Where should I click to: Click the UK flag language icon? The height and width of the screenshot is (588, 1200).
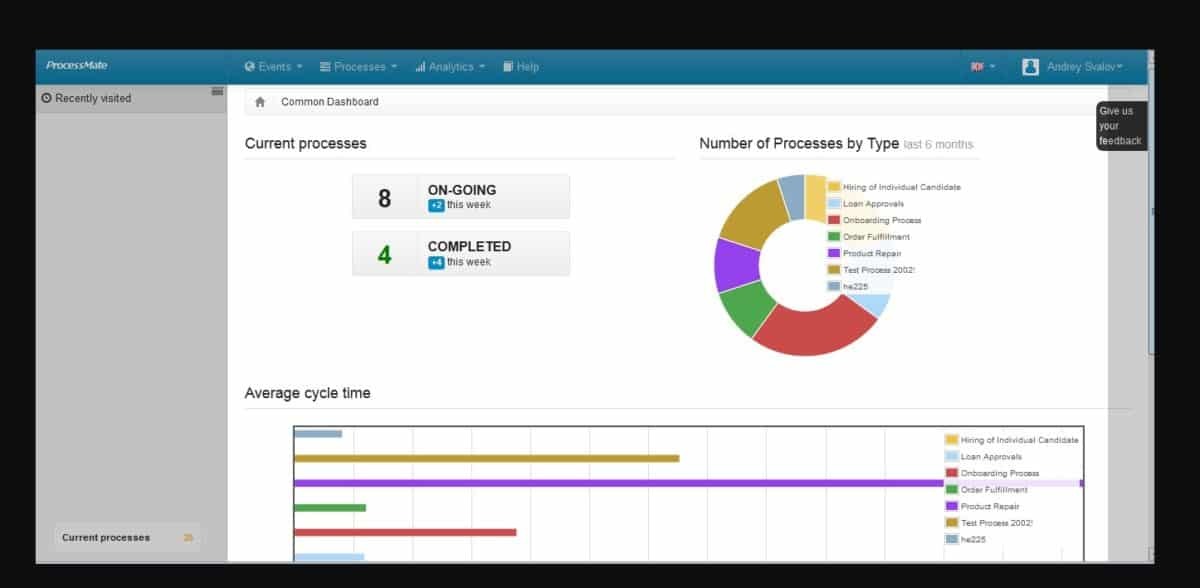[977, 67]
